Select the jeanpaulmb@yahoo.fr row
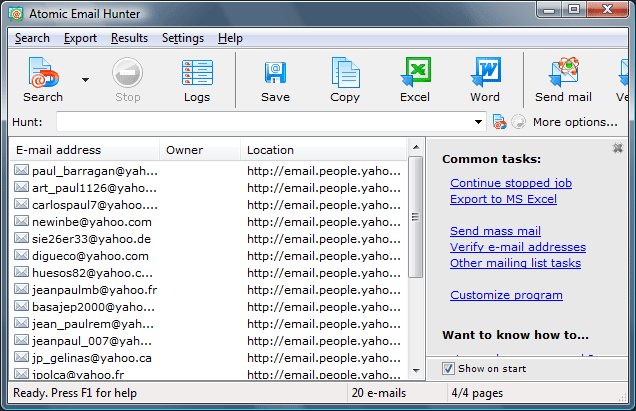The image size is (636, 411). click(208, 290)
